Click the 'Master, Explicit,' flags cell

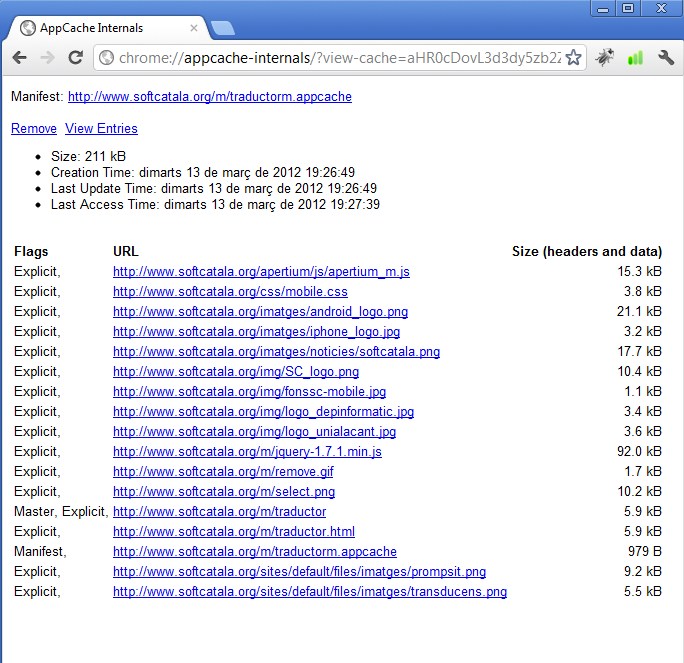pos(61,512)
